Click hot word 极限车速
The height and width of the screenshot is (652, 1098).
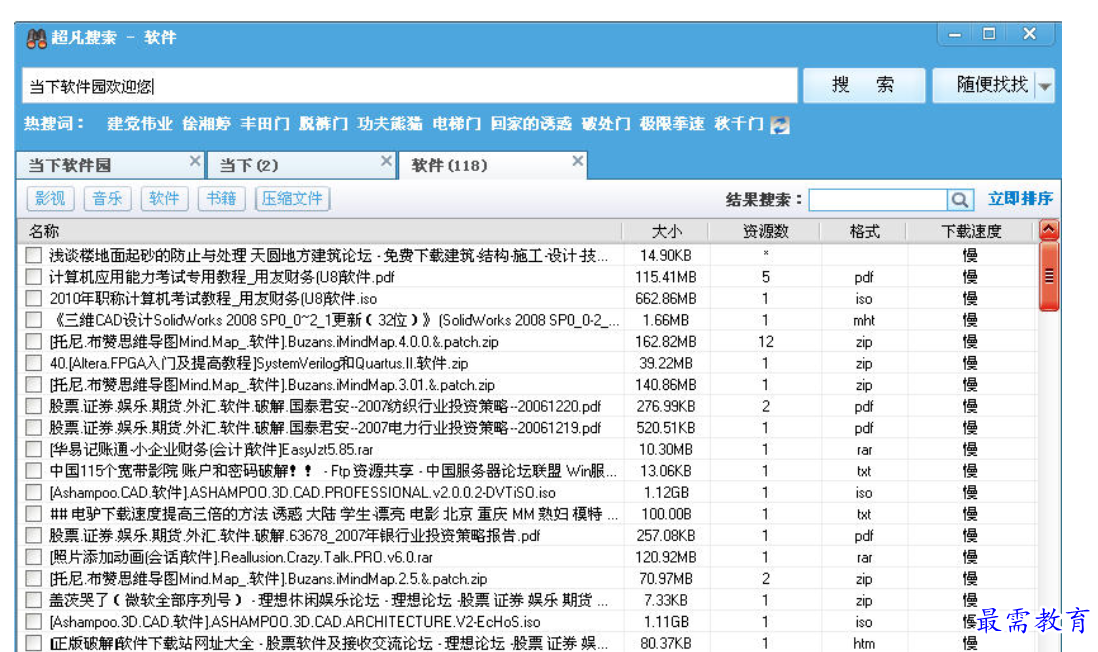(x=672, y=125)
